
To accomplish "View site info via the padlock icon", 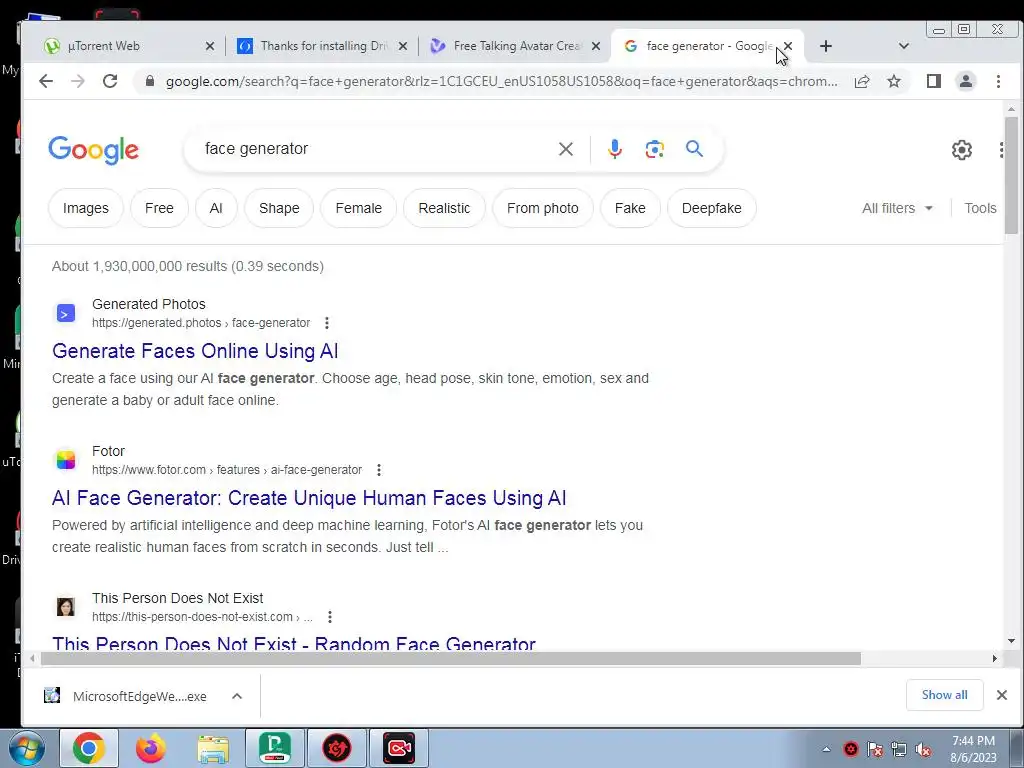I will click(x=150, y=81).
